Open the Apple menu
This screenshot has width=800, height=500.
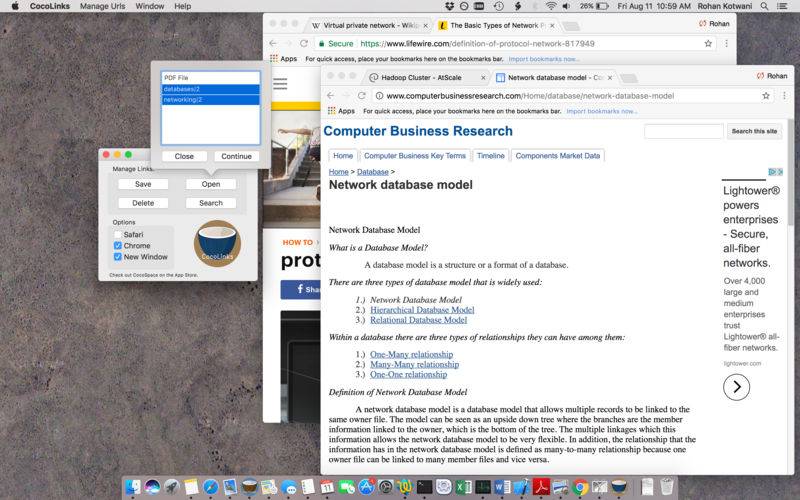point(15,6)
